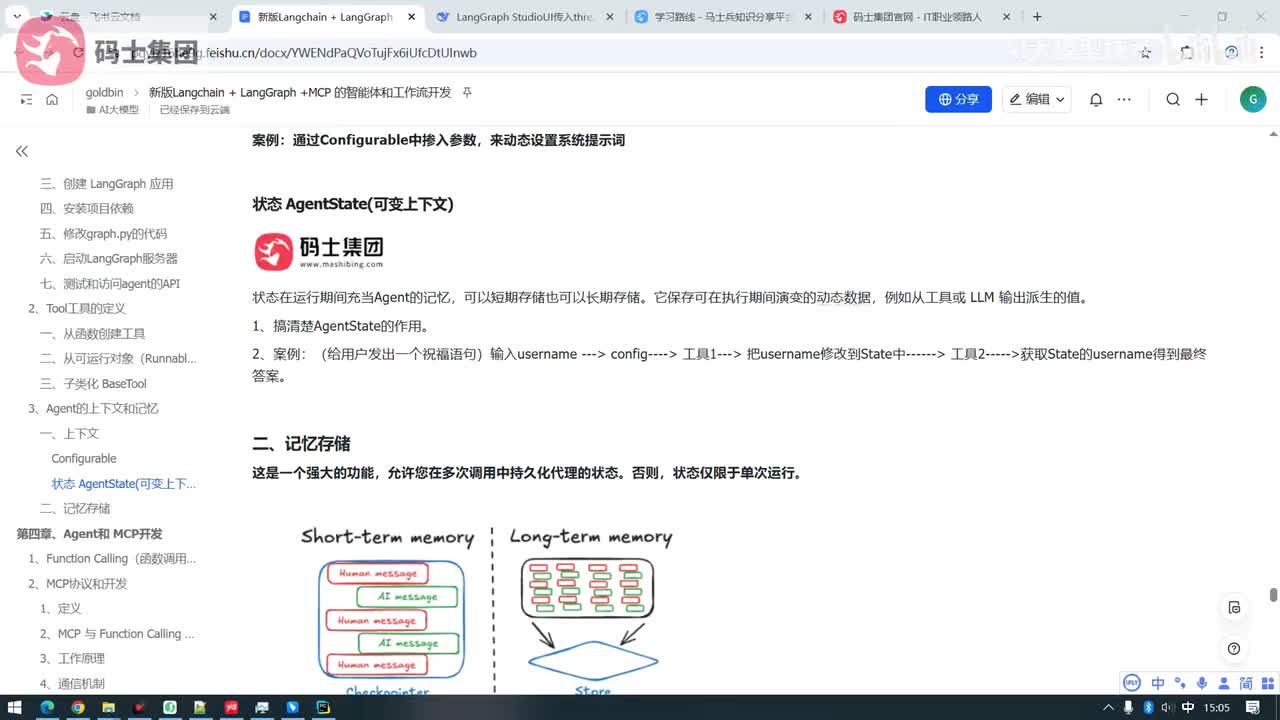Switch to LangGraph StudioUI browser tab
This screenshot has width=1280, height=720.
[x=525, y=17]
